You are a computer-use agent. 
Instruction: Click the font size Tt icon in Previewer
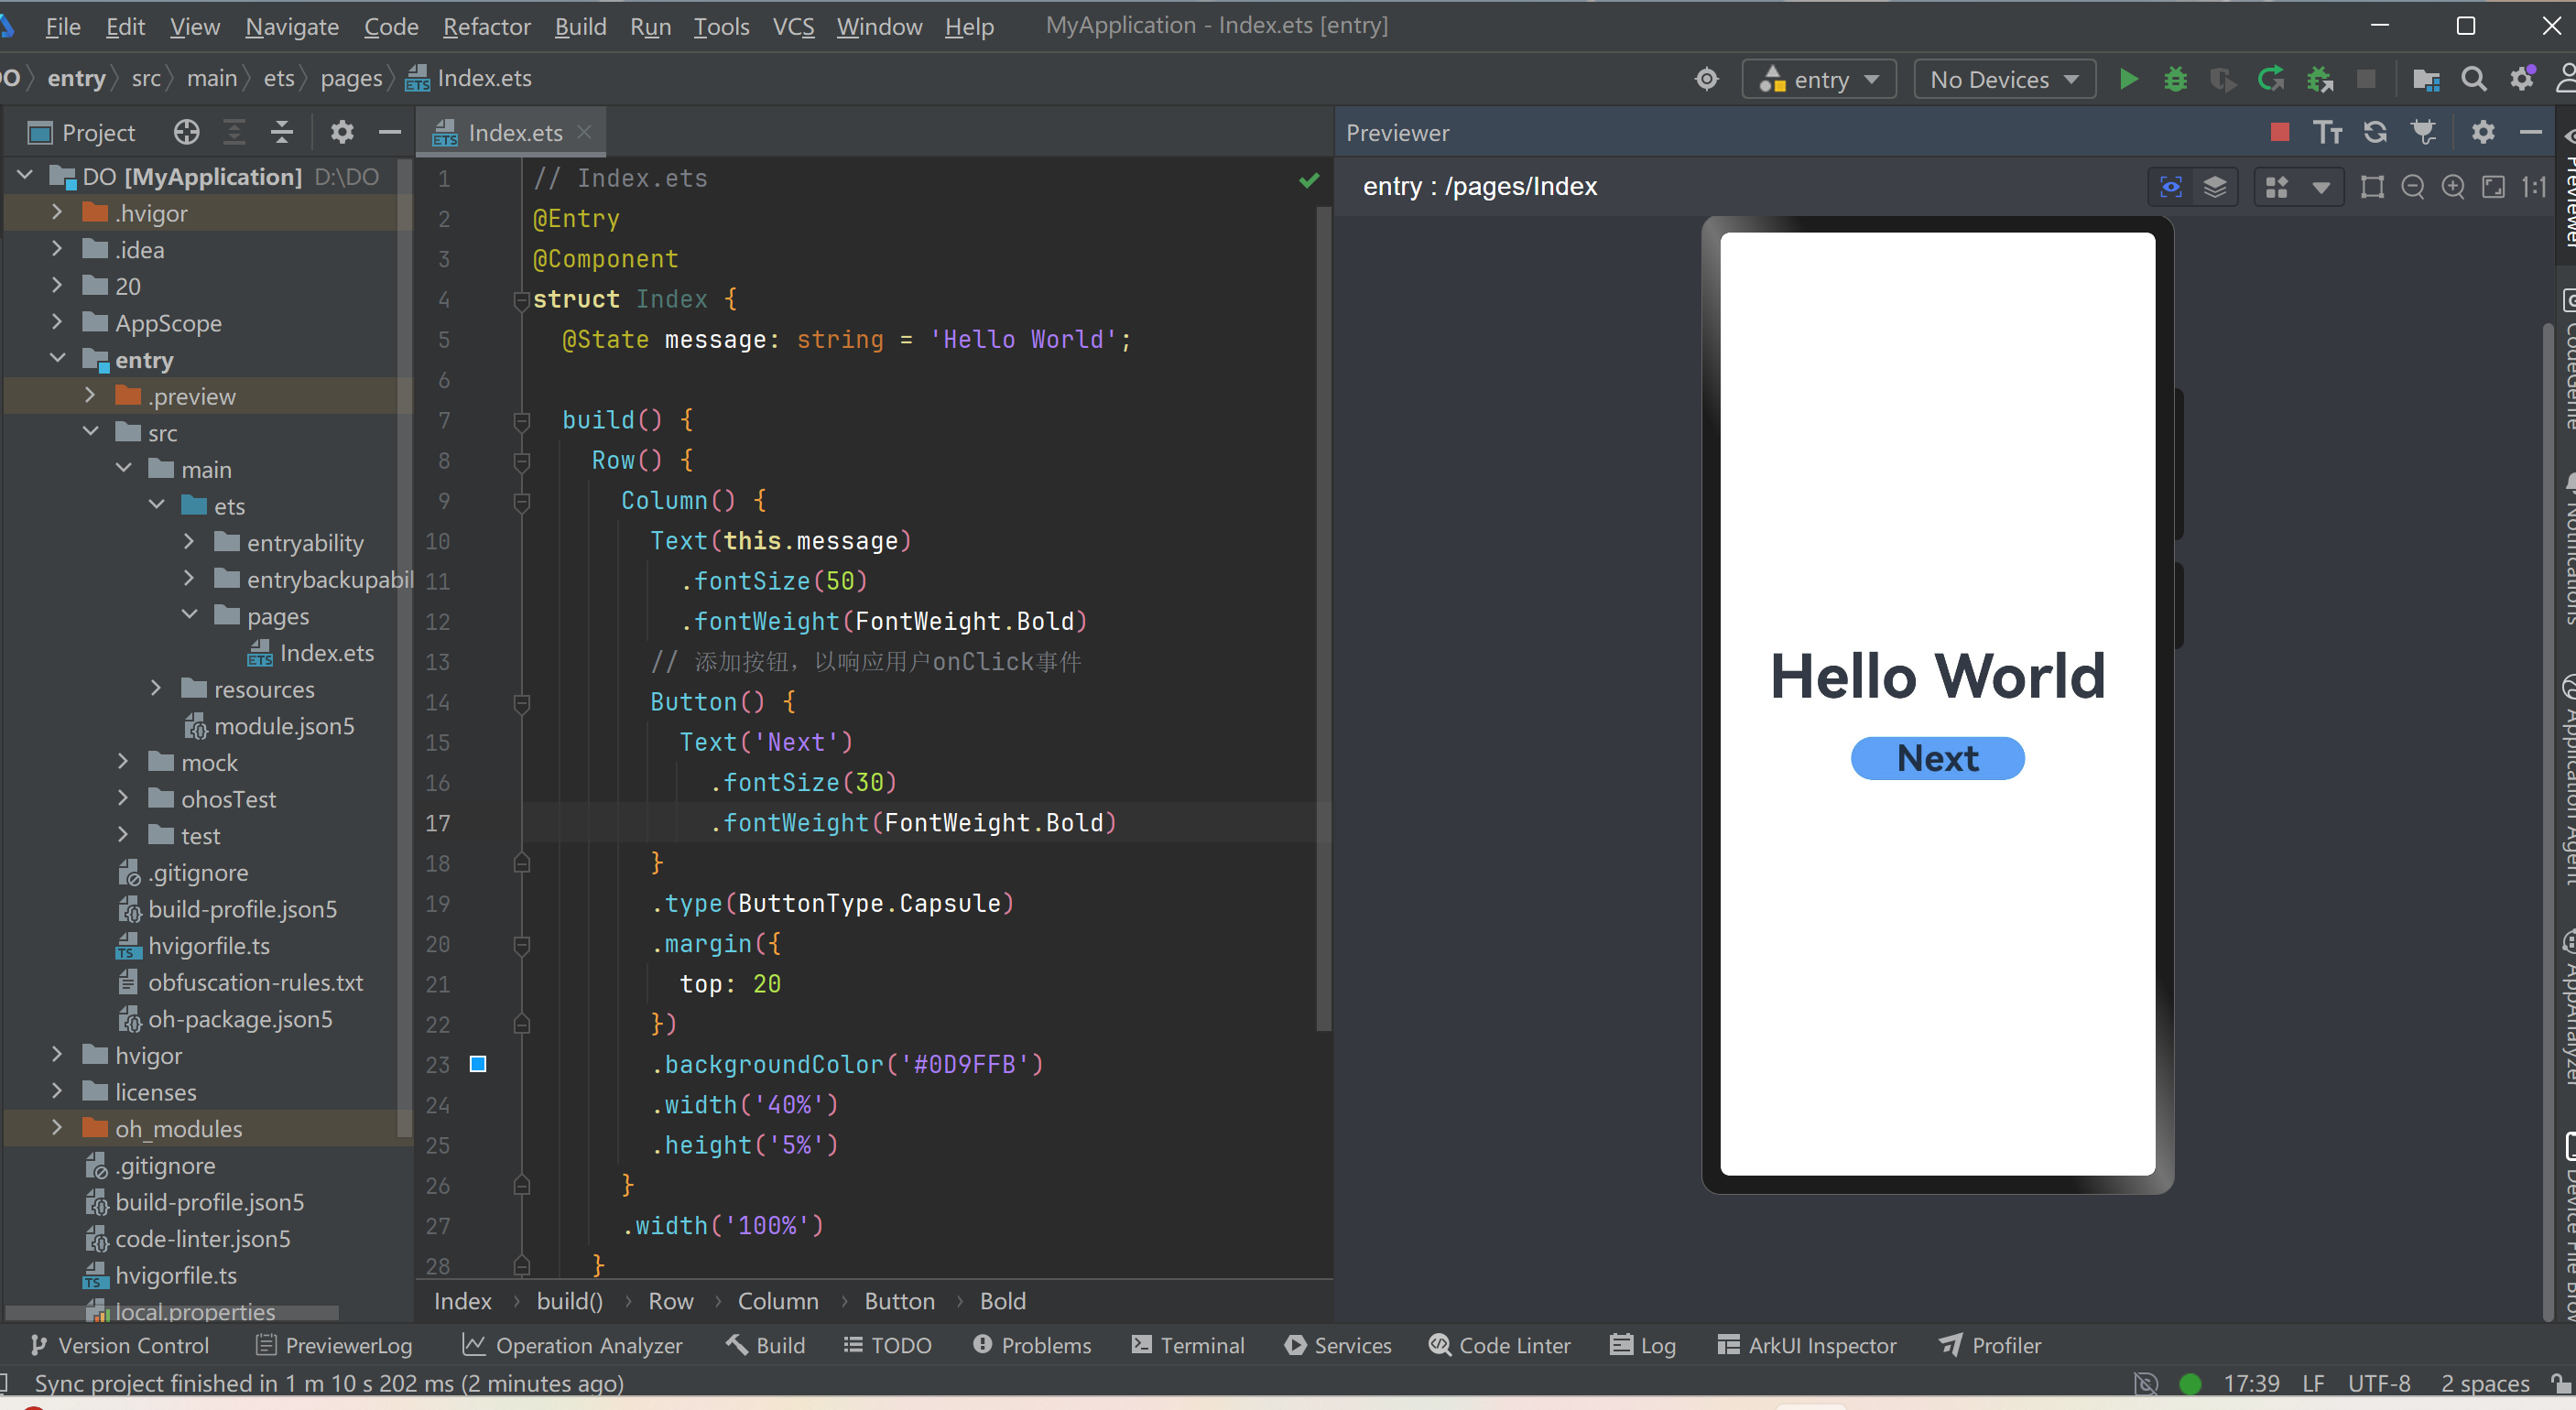pyautogui.click(x=2327, y=132)
